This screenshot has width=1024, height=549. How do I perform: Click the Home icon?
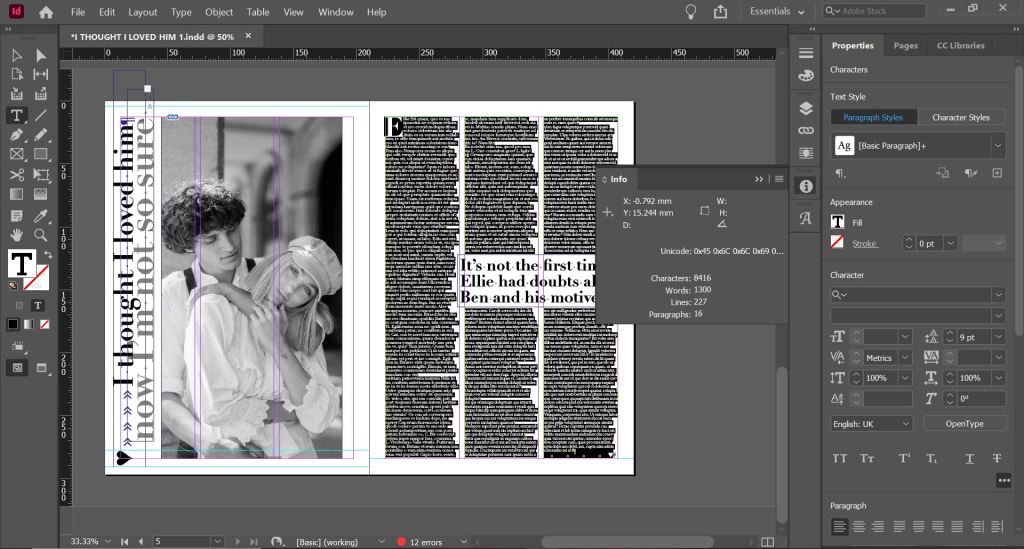tap(46, 12)
